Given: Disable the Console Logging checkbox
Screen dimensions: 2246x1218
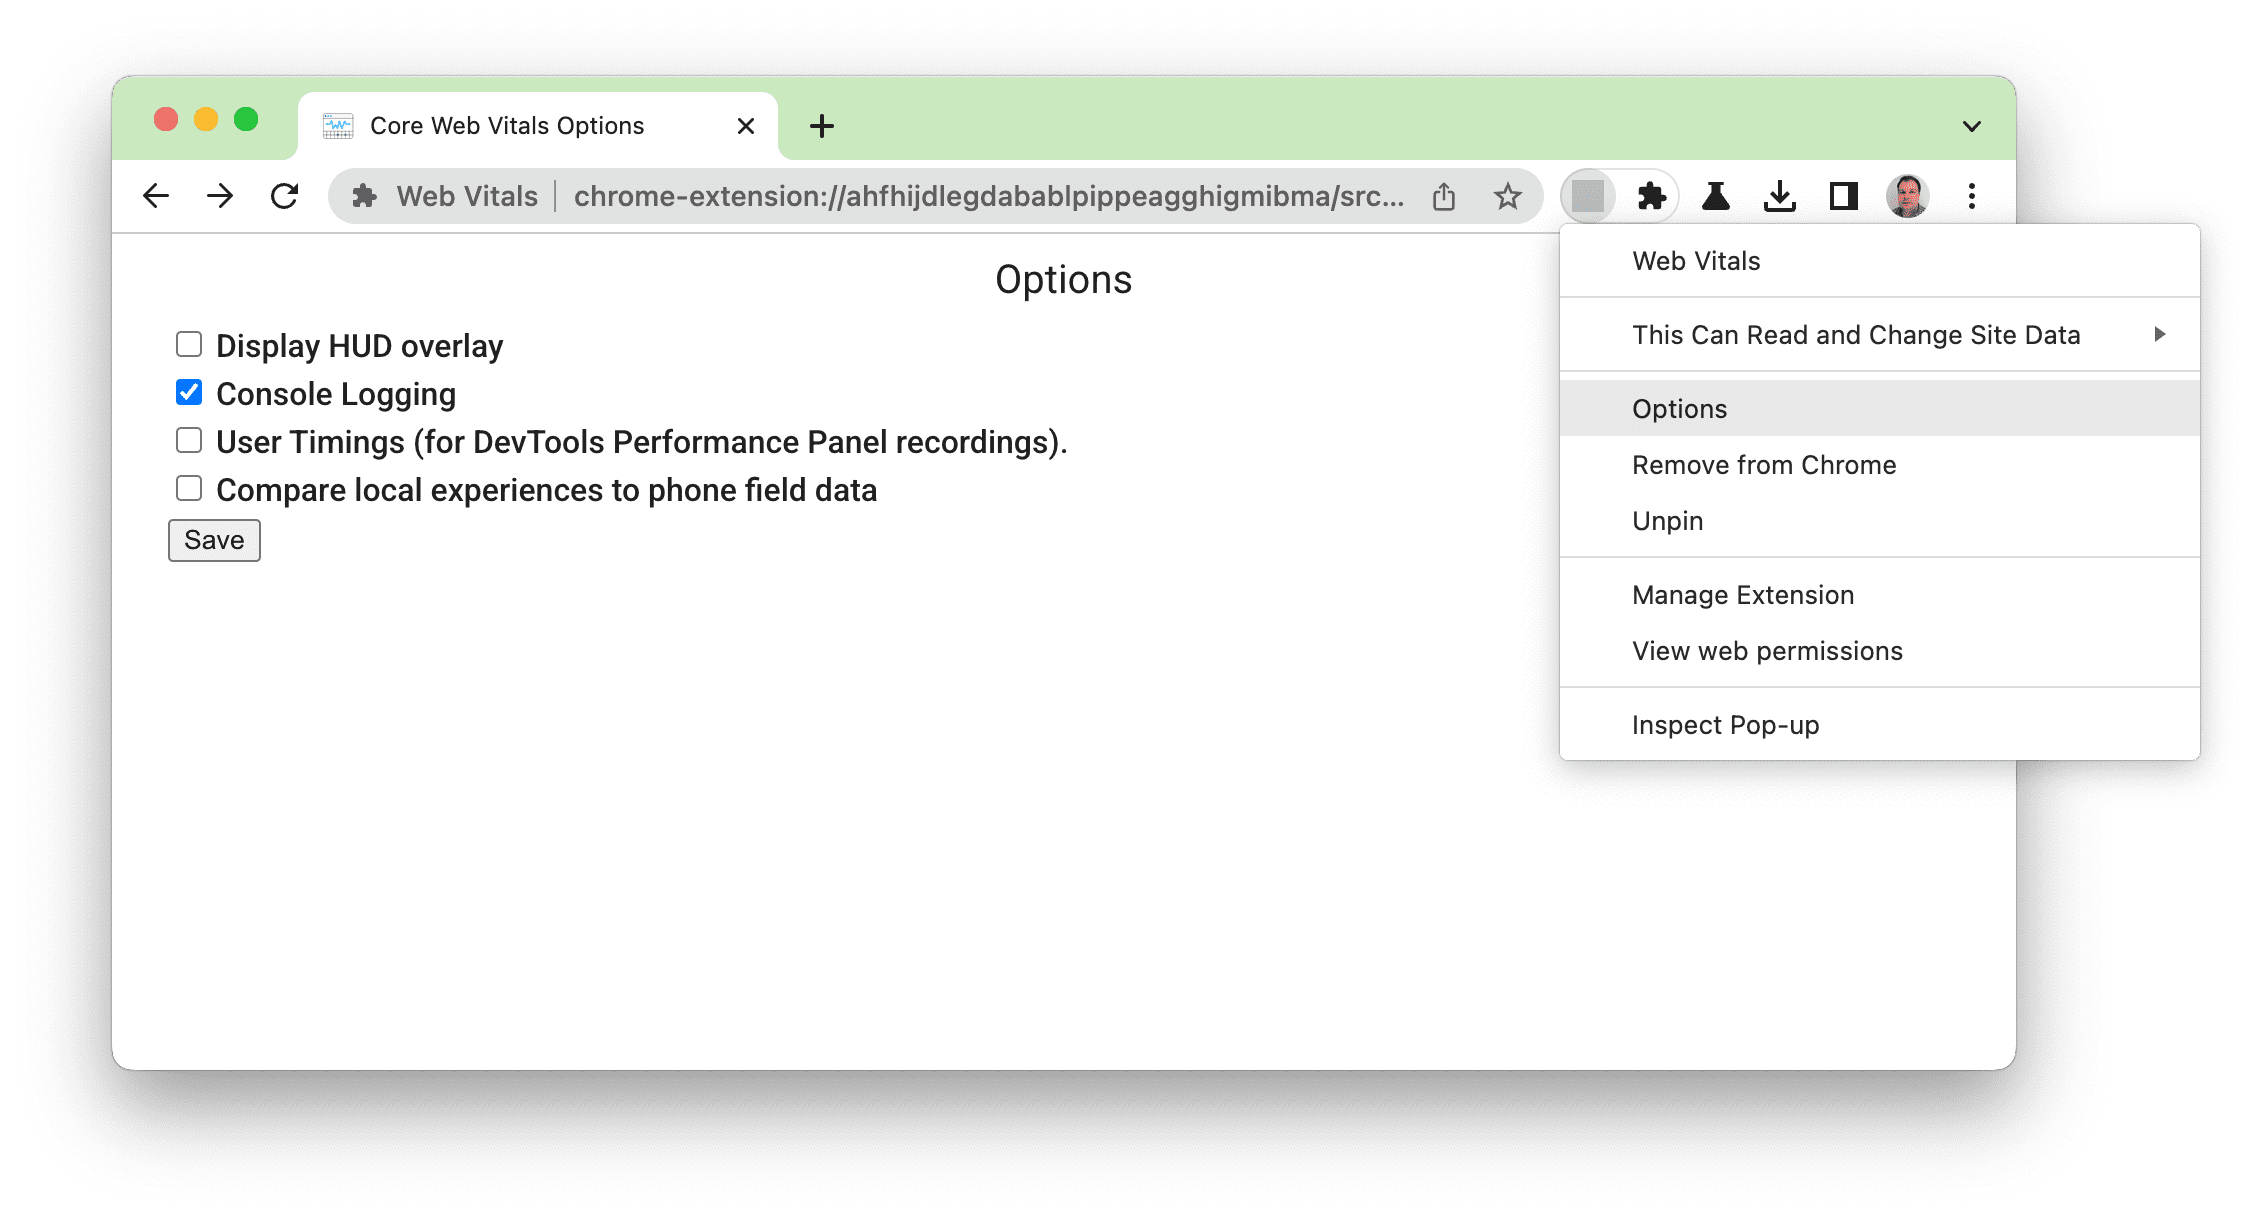Looking at the screenshot, I should [189, 394].
